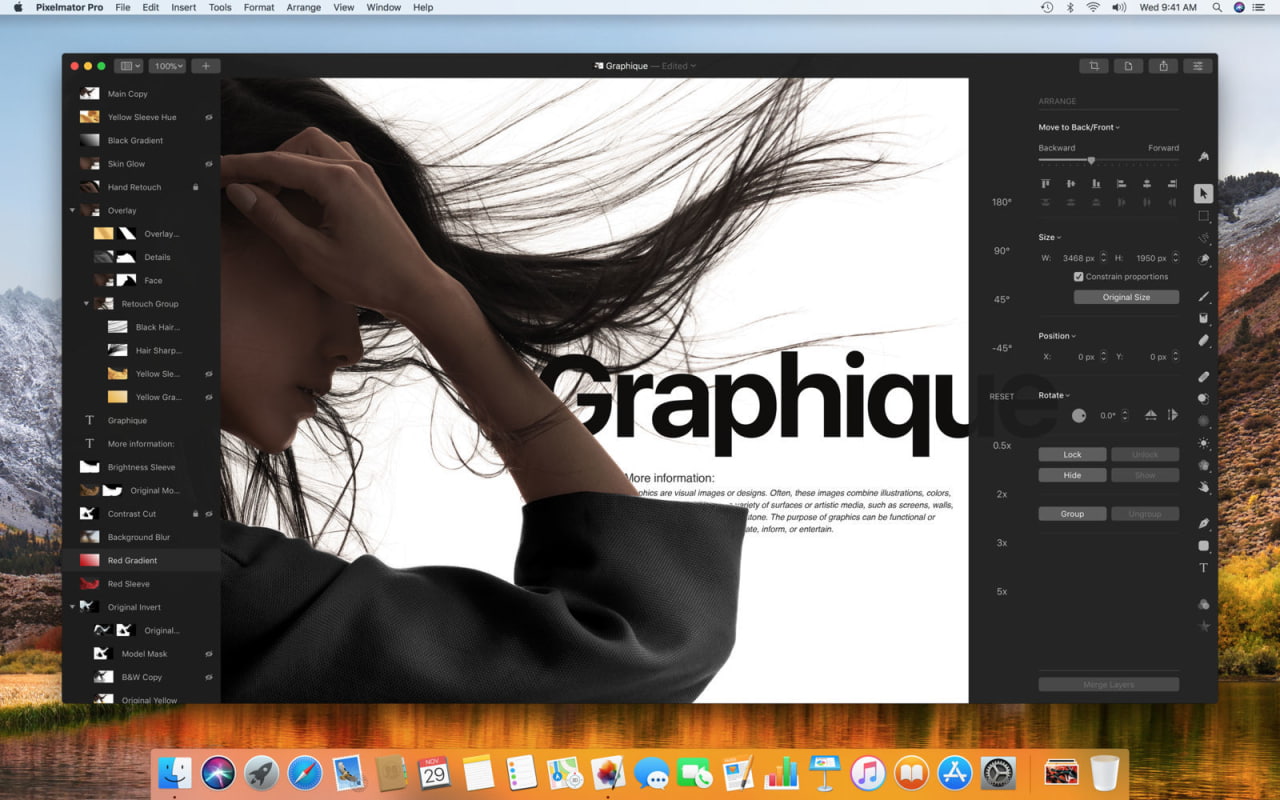Select the Arrange arrow tool

pos(1203,193)
